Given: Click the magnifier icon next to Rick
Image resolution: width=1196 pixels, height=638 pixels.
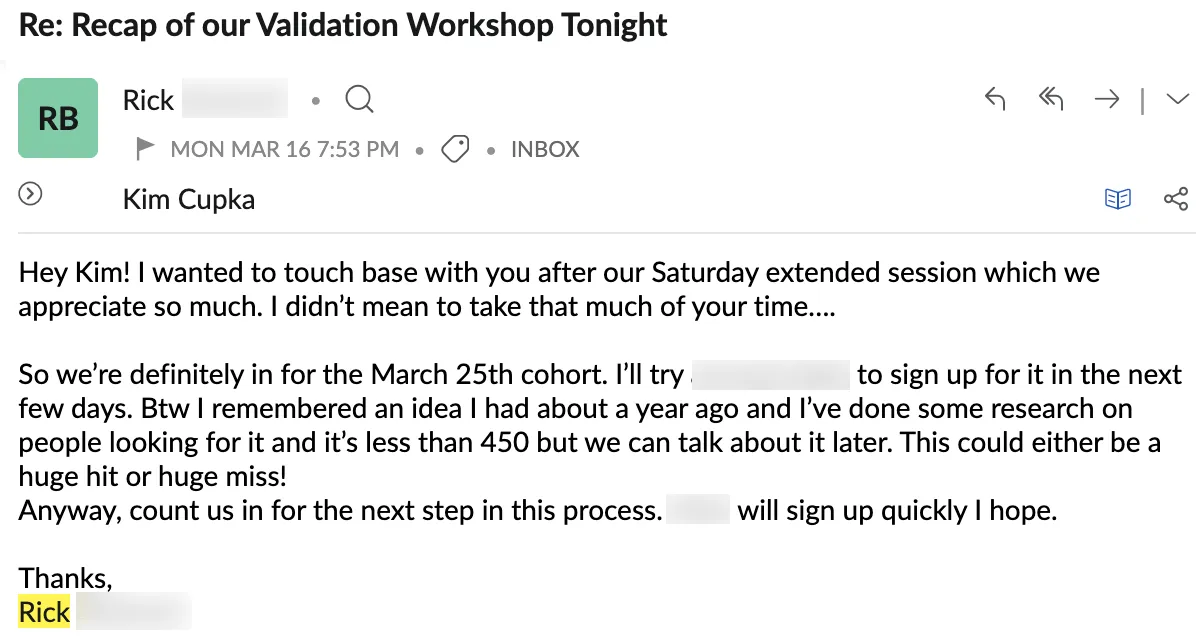Looking at the screenshot, I should (x=359, y=100).
